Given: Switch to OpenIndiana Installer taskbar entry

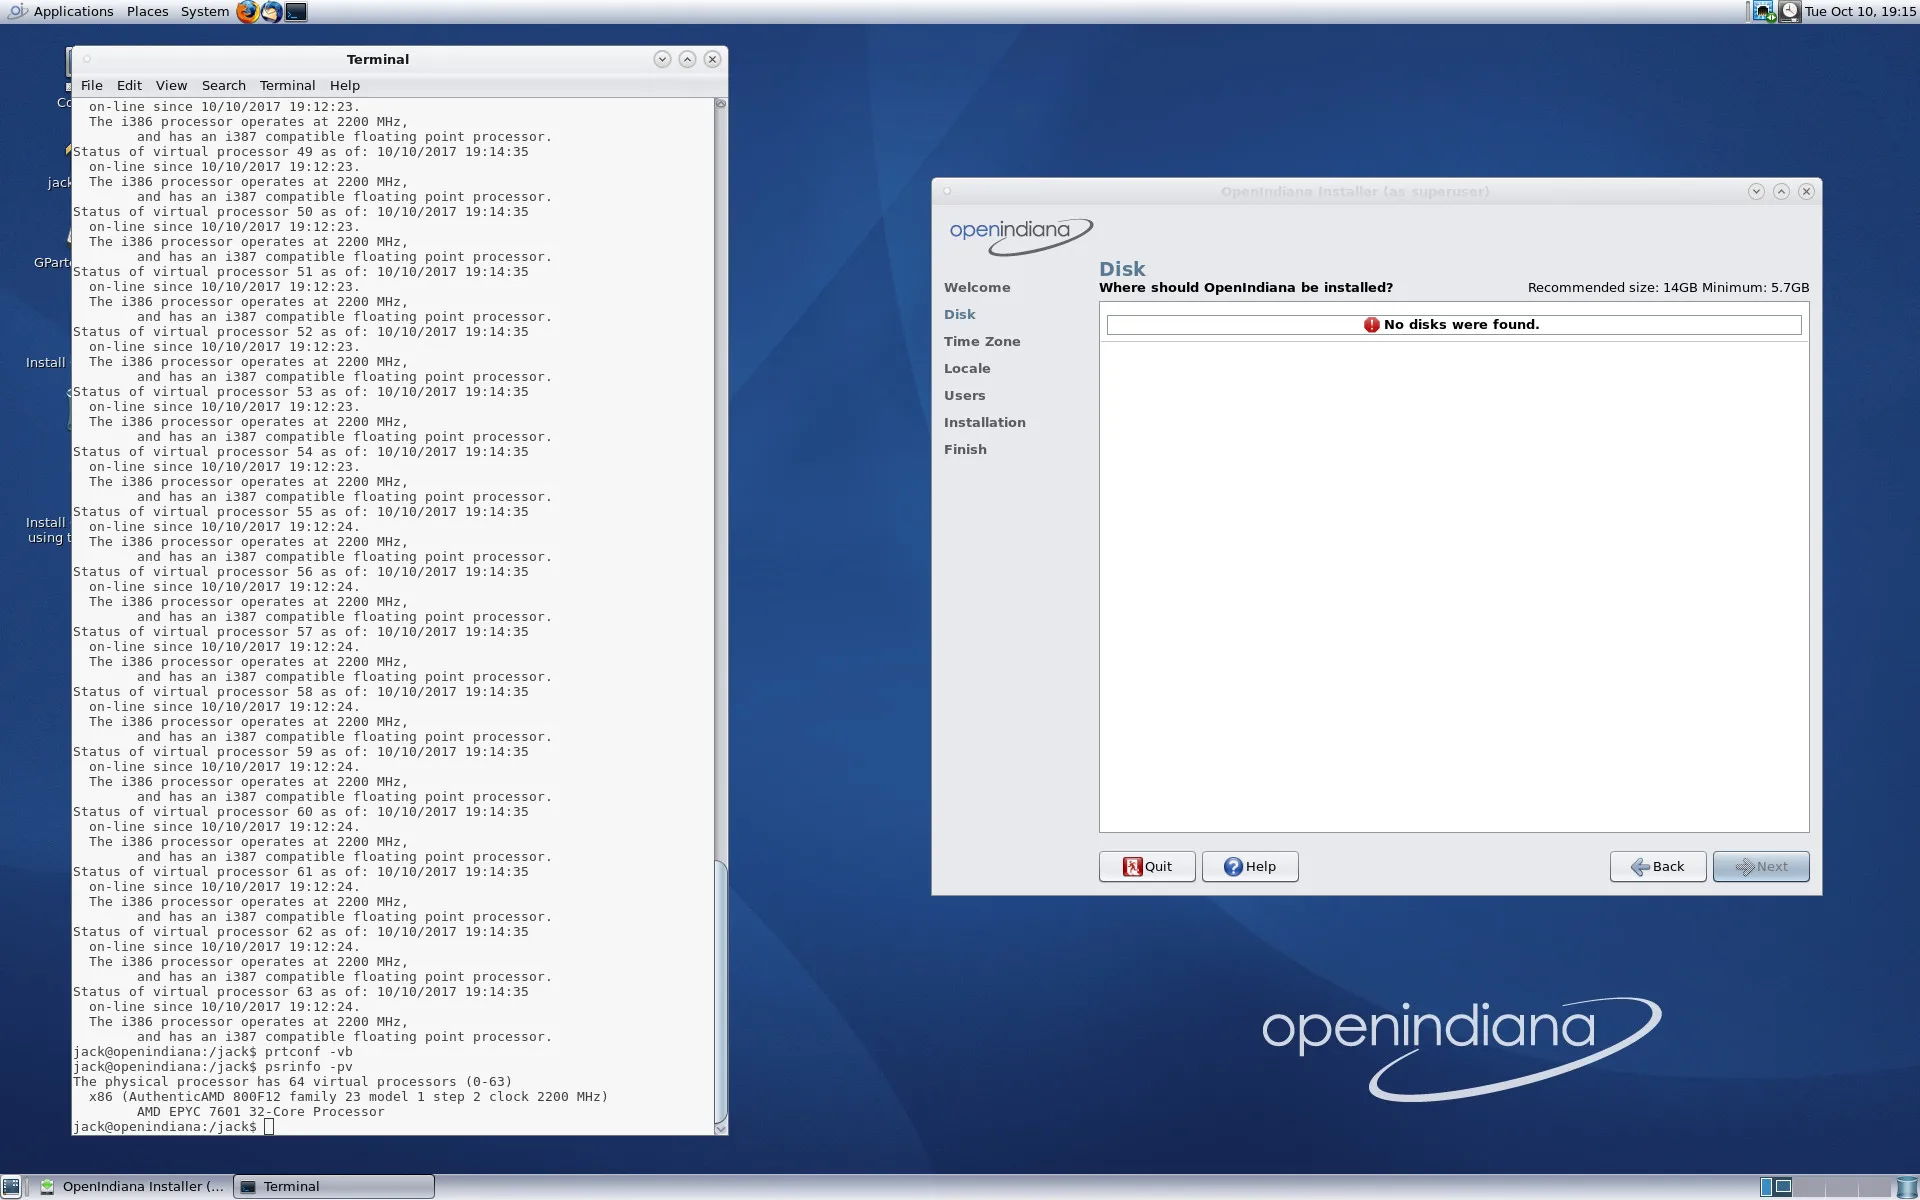Looking at the screenshot, I should coord(131,1187).
